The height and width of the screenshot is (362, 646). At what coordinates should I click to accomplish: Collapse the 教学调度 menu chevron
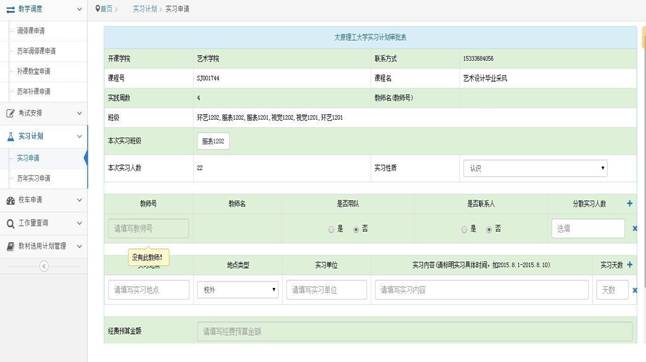click(x=79, y=9)
